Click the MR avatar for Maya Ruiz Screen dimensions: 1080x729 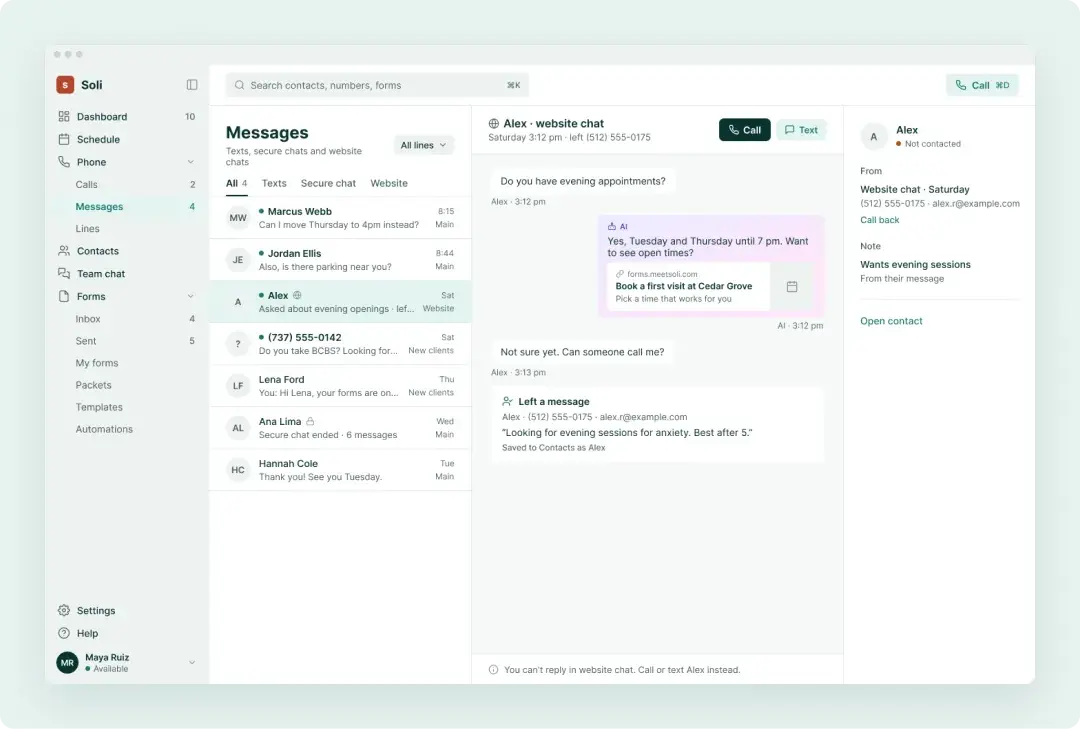[68, 663]
